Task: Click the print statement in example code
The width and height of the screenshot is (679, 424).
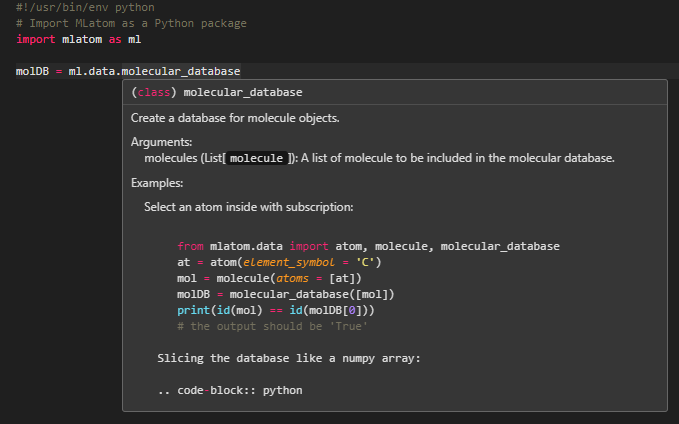Action: tap(276, 311)
